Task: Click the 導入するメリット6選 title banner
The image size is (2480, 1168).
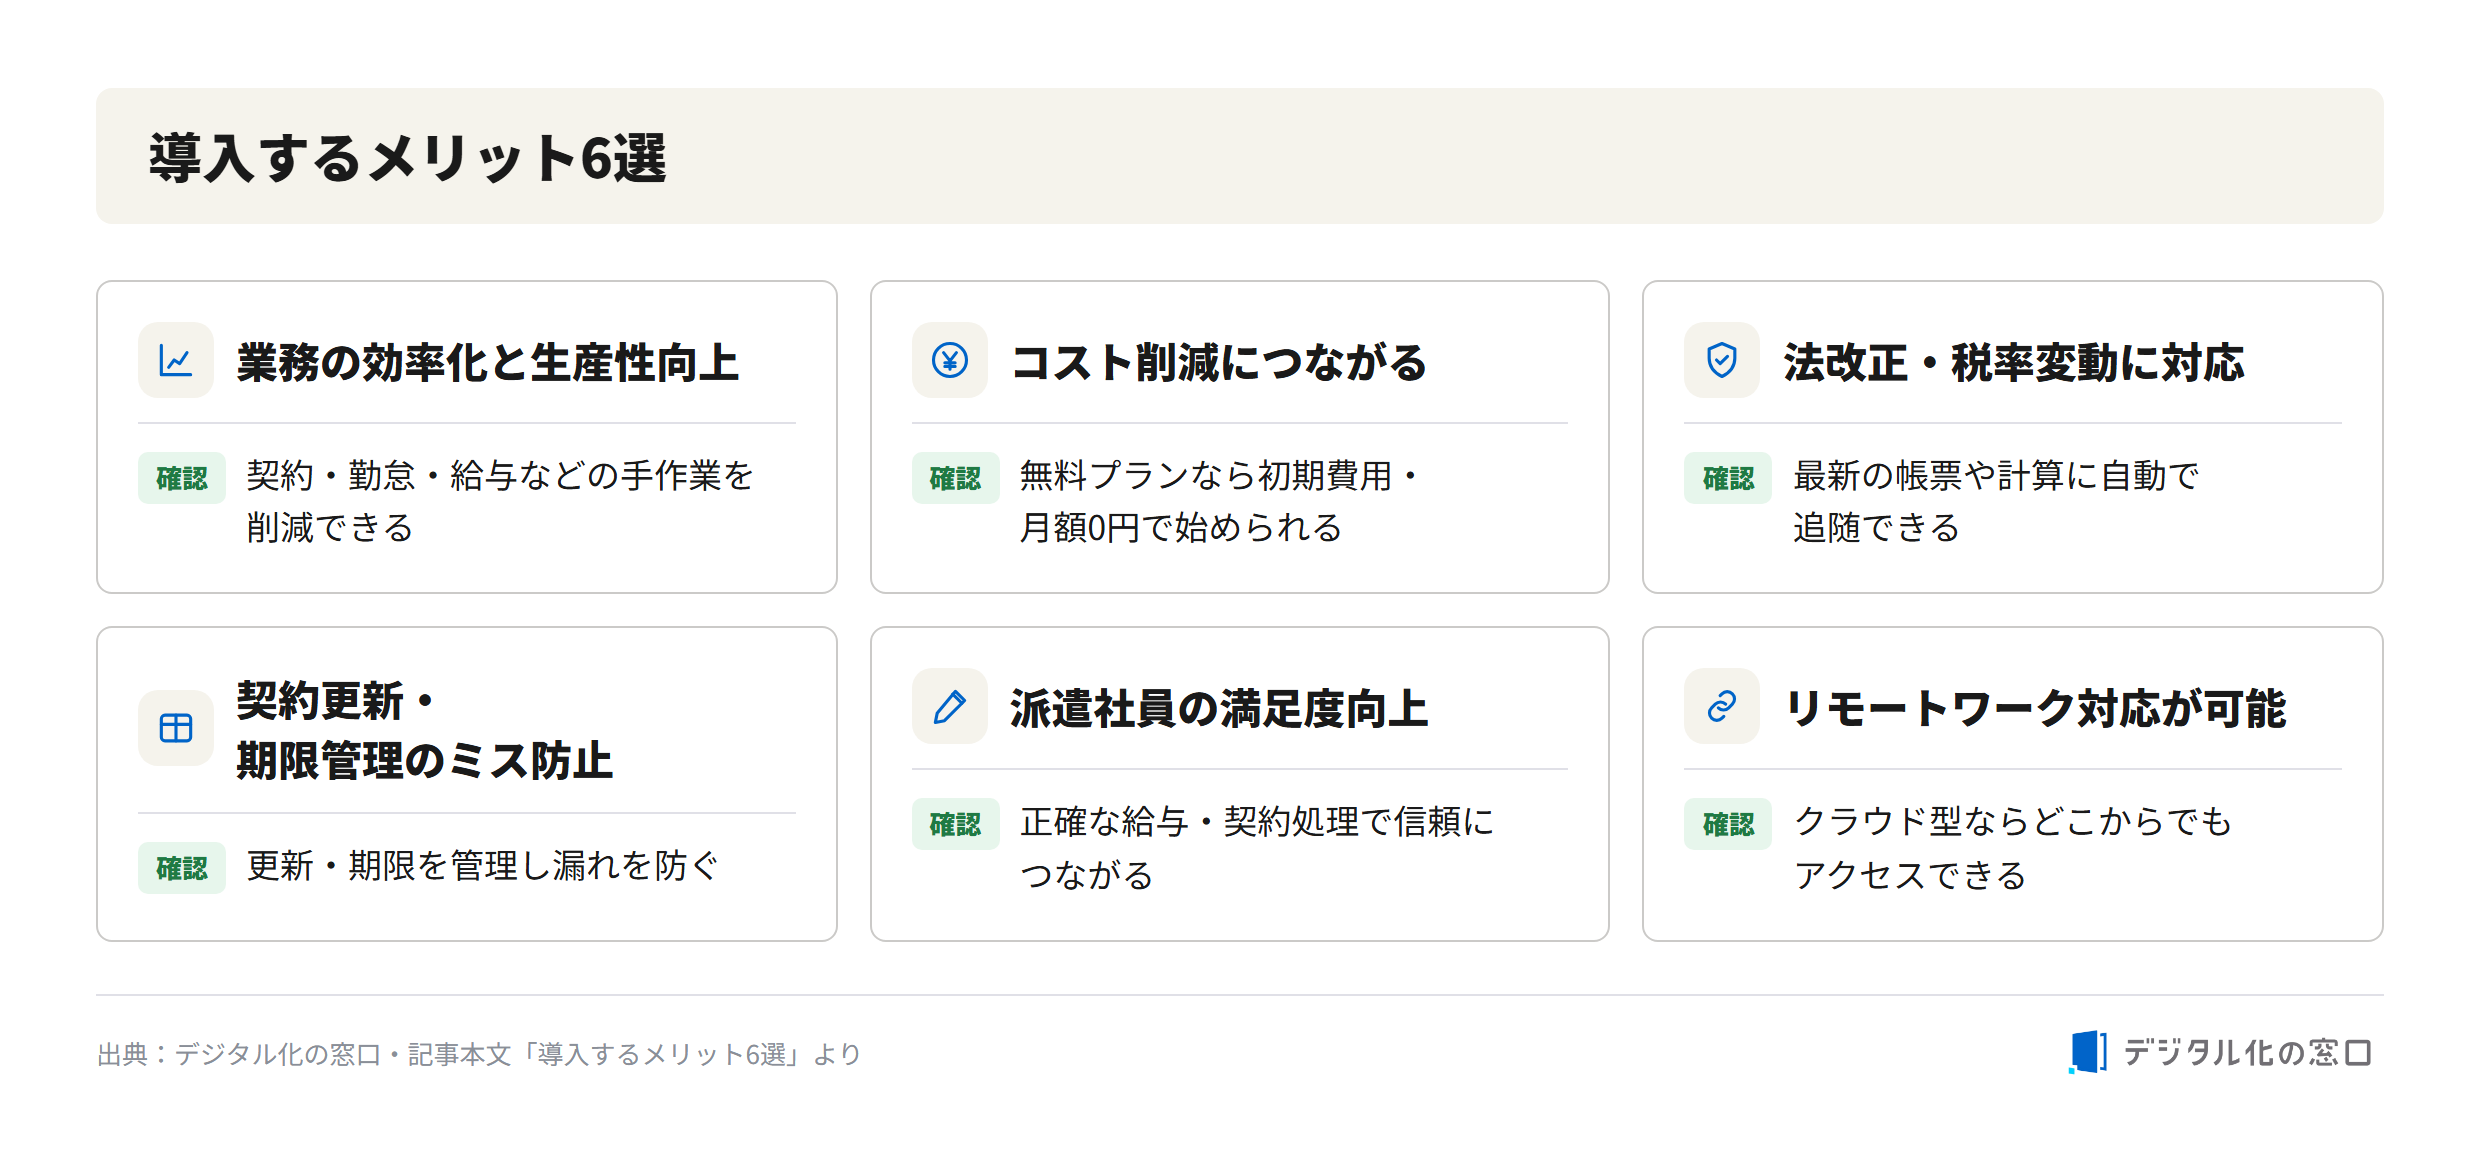Action: coord(1240,156)
